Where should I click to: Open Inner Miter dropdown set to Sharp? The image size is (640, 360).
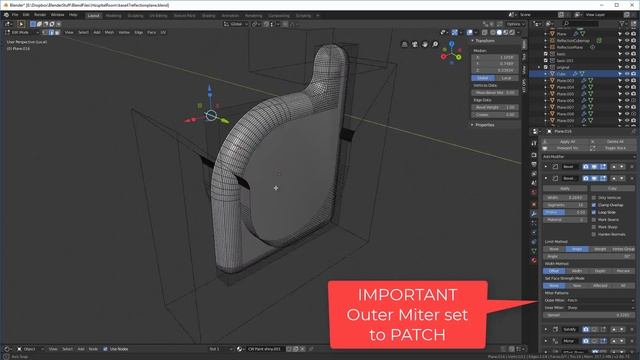[x=601, y=308]
